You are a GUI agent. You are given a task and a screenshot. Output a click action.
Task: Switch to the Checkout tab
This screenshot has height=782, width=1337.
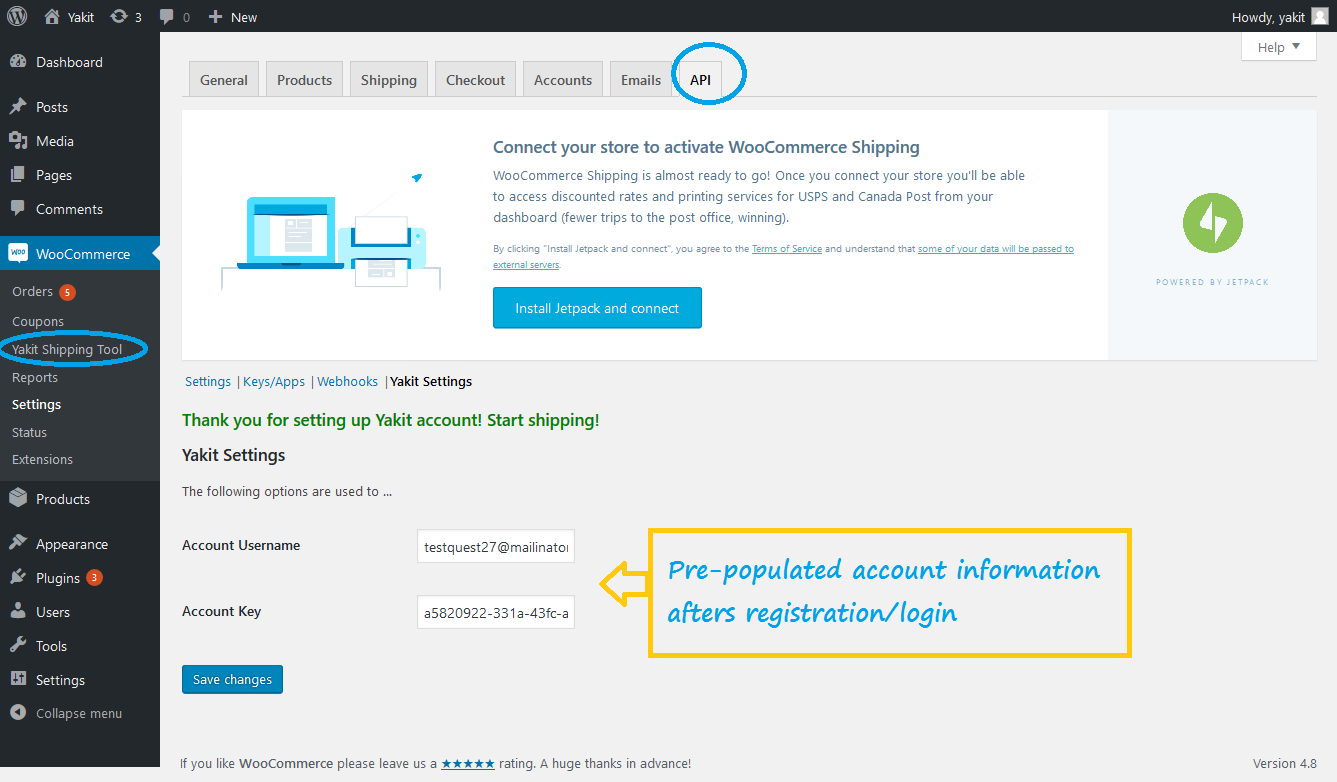[476, 80]
